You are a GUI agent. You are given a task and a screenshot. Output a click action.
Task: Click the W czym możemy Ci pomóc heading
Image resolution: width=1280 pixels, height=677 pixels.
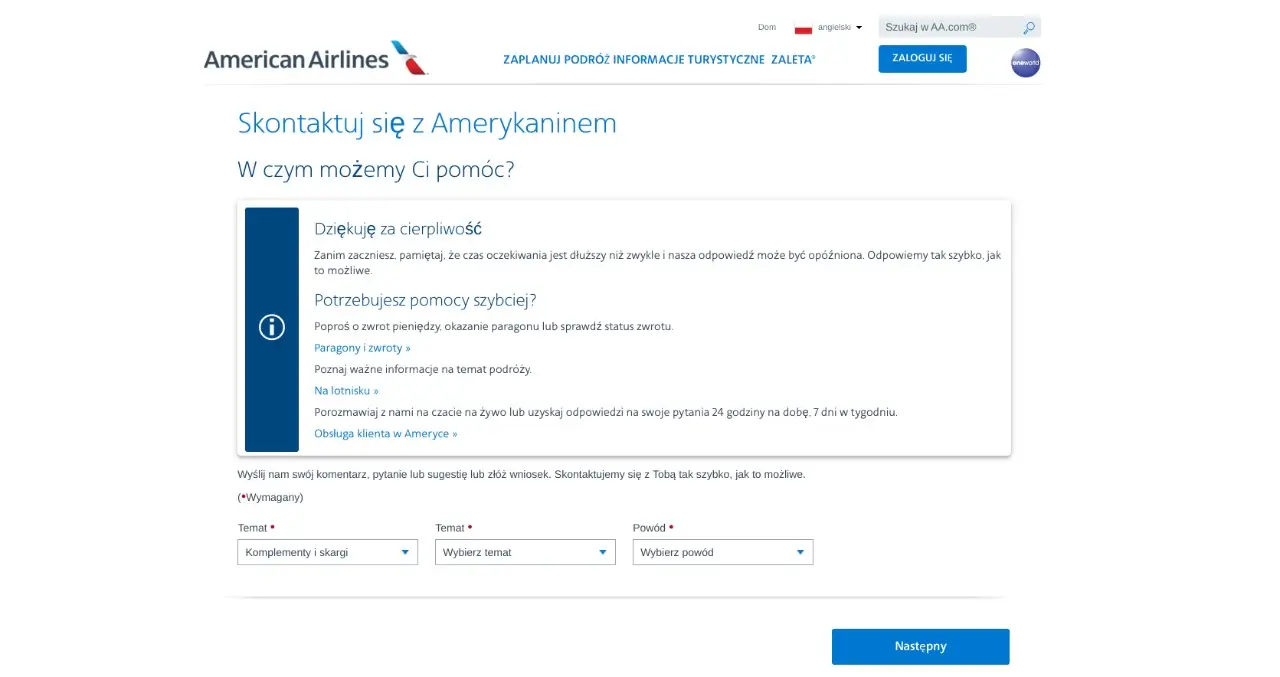(376, 170)
